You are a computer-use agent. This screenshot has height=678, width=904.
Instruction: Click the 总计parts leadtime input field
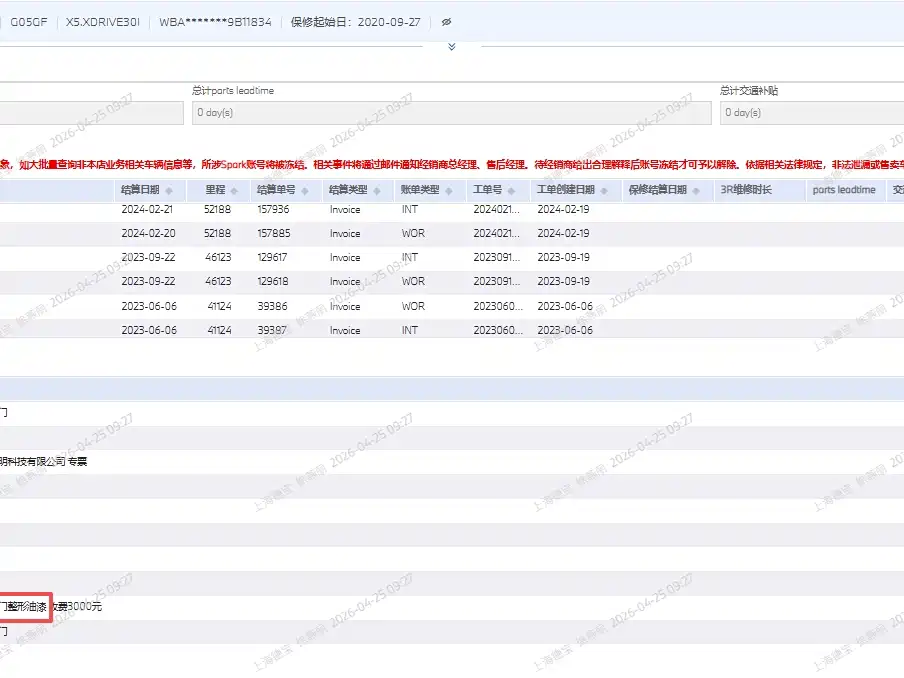point(451,112)
